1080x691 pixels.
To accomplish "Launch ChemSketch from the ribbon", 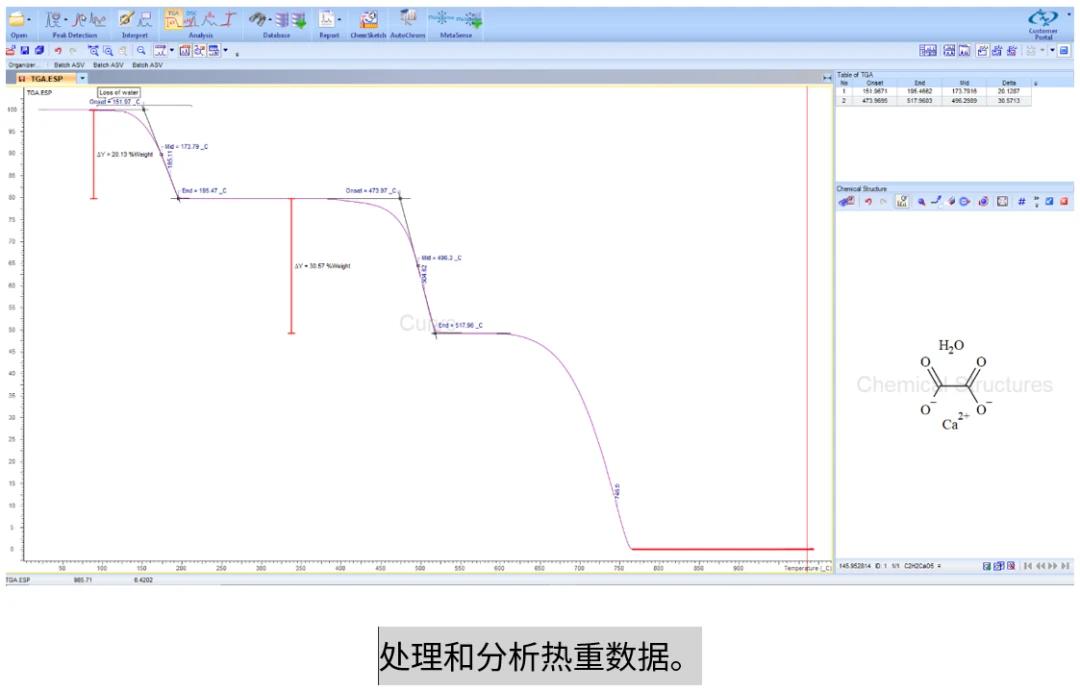I will click(x=368, y=19).
